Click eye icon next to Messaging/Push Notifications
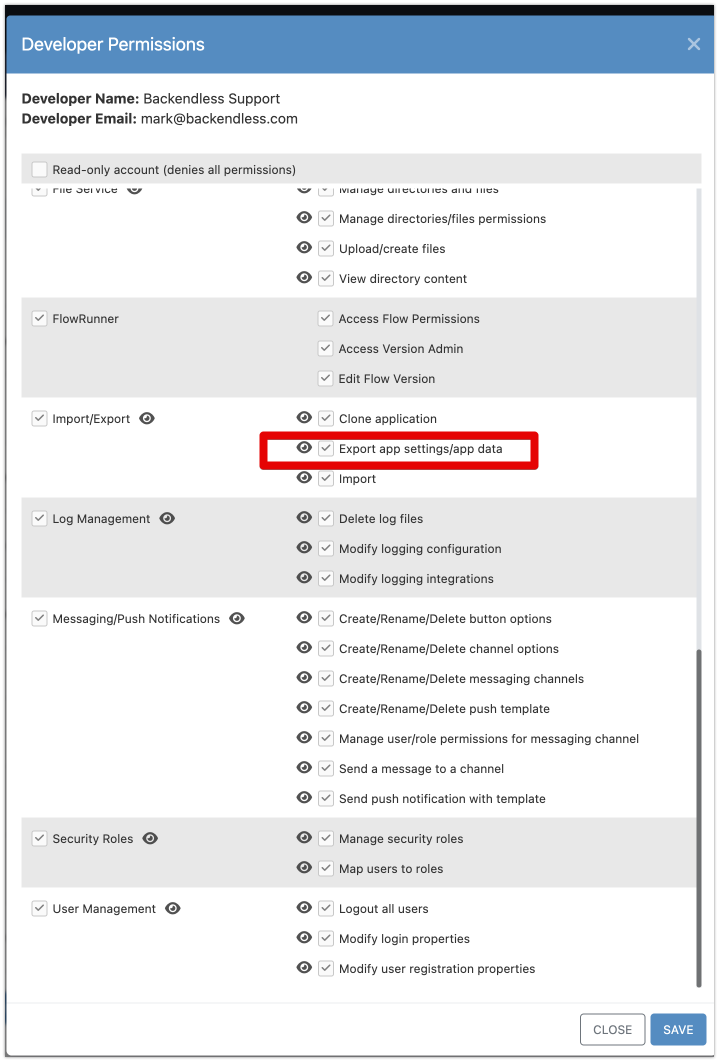 coord(237,618)
